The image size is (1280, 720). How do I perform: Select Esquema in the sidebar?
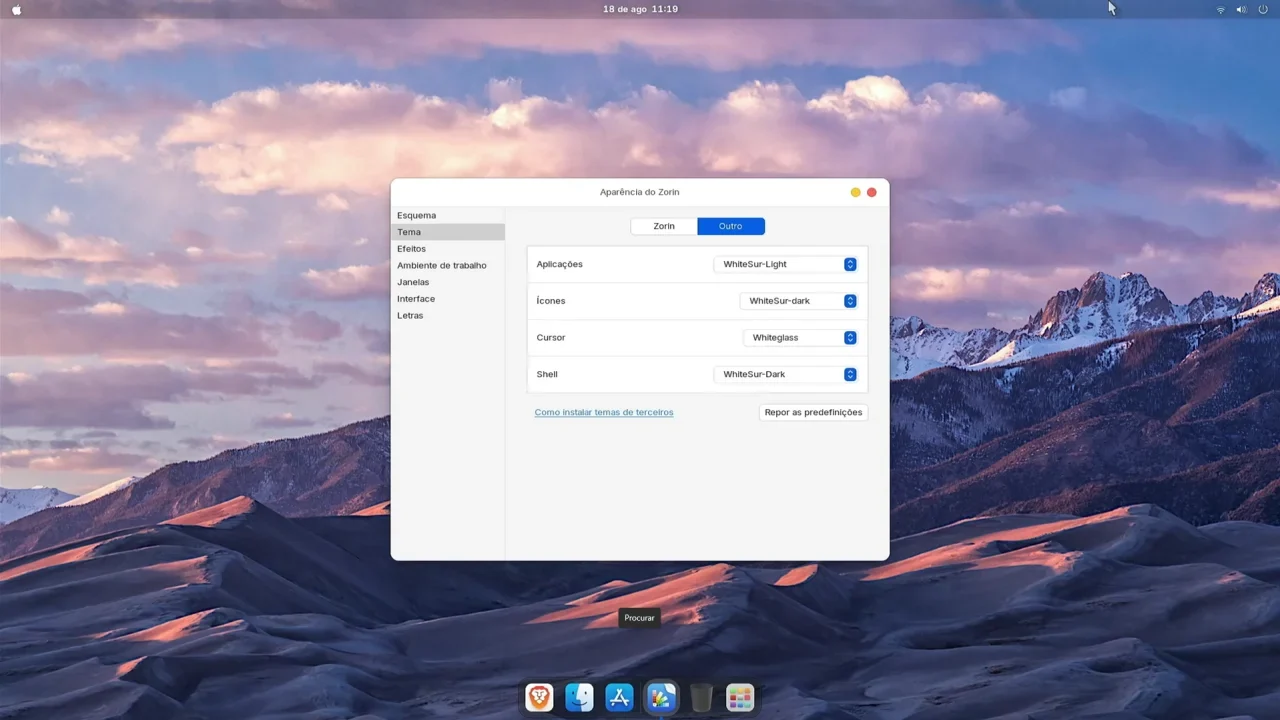tap(448, 215)
